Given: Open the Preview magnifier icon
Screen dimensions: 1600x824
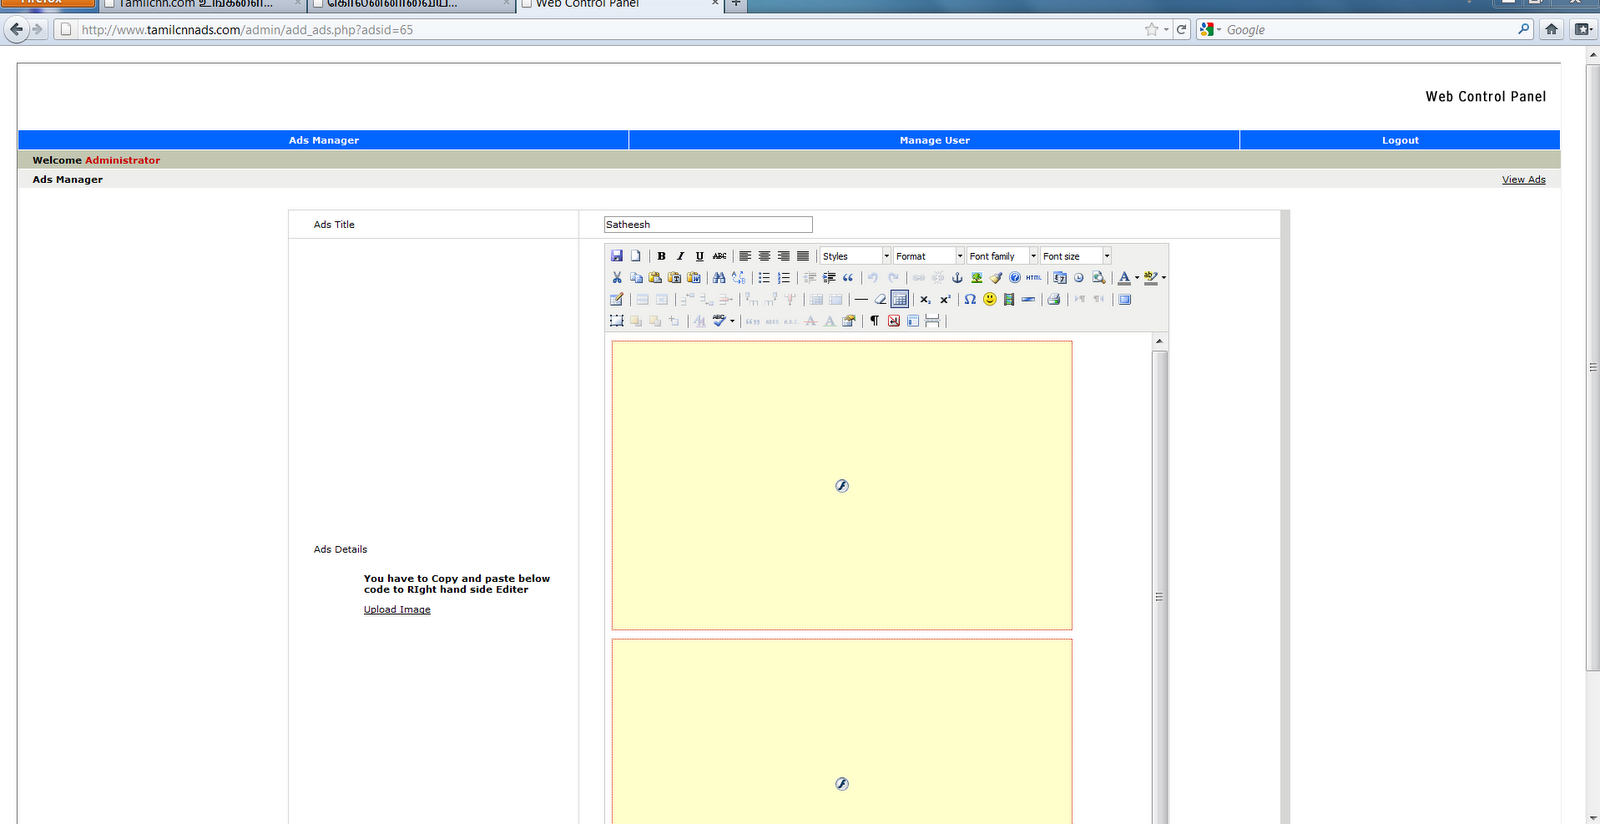Looking at the screenshot, I should pos(1099,278).
